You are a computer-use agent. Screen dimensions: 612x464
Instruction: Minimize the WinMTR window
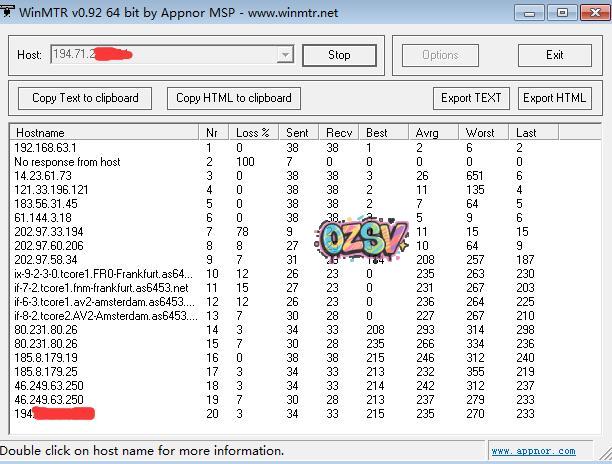point(535,12)
